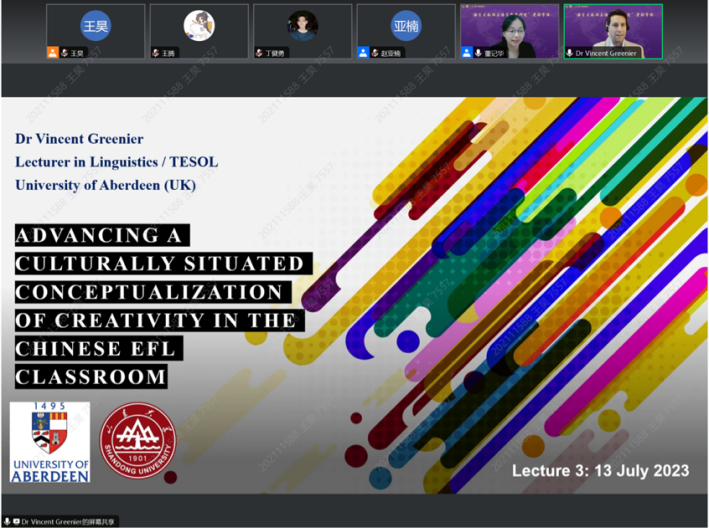Select 丁健勇's profile photo avatar
The height and width of the screenshot is (528, 709).
(303, 25)
